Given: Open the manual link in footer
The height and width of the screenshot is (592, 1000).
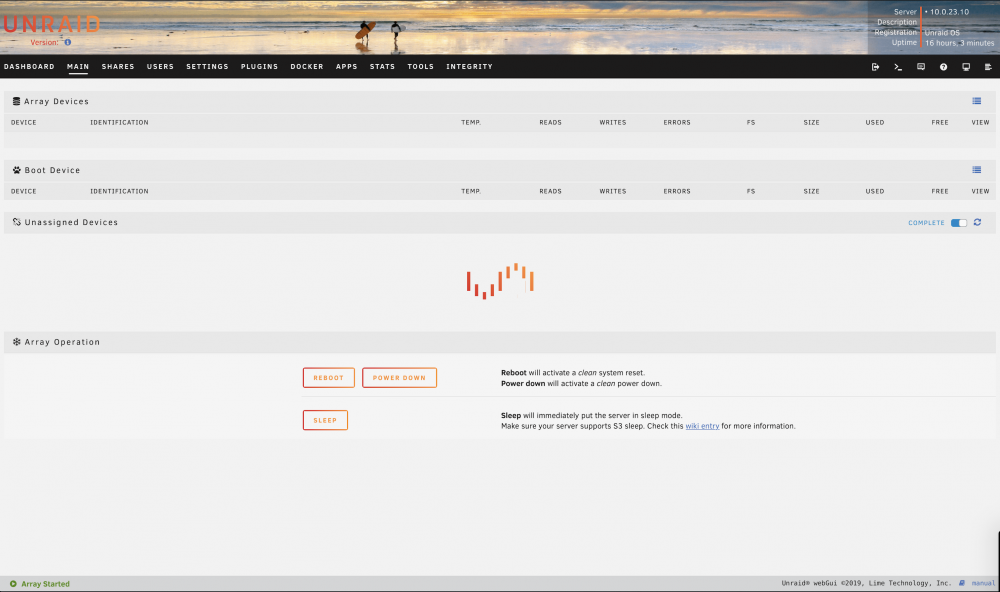Looking at the screenshot, I should pyautogui.click(x=983, y=583).
